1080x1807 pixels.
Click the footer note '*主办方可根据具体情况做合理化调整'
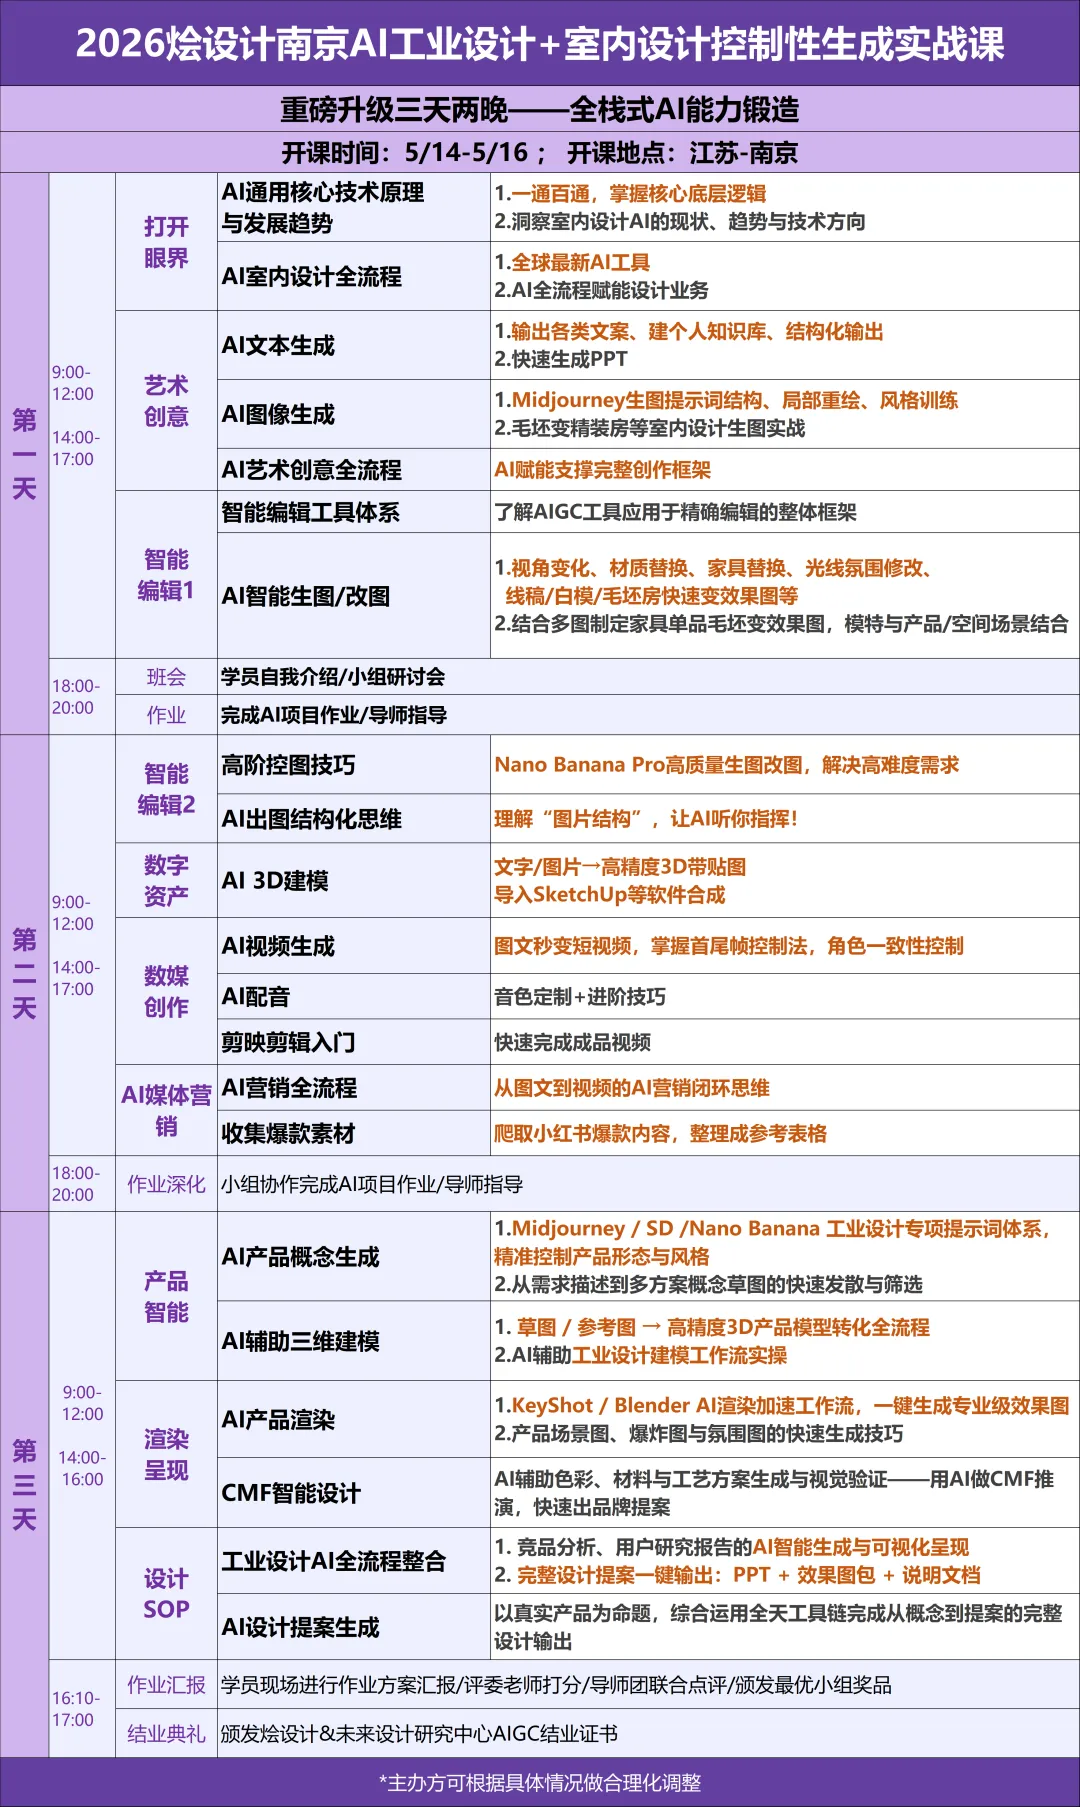tap(540, 1782)
